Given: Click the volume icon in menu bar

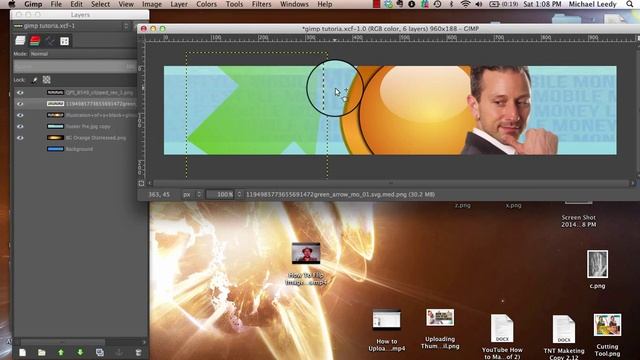Looking at the screenshot, I should (479, 4).
